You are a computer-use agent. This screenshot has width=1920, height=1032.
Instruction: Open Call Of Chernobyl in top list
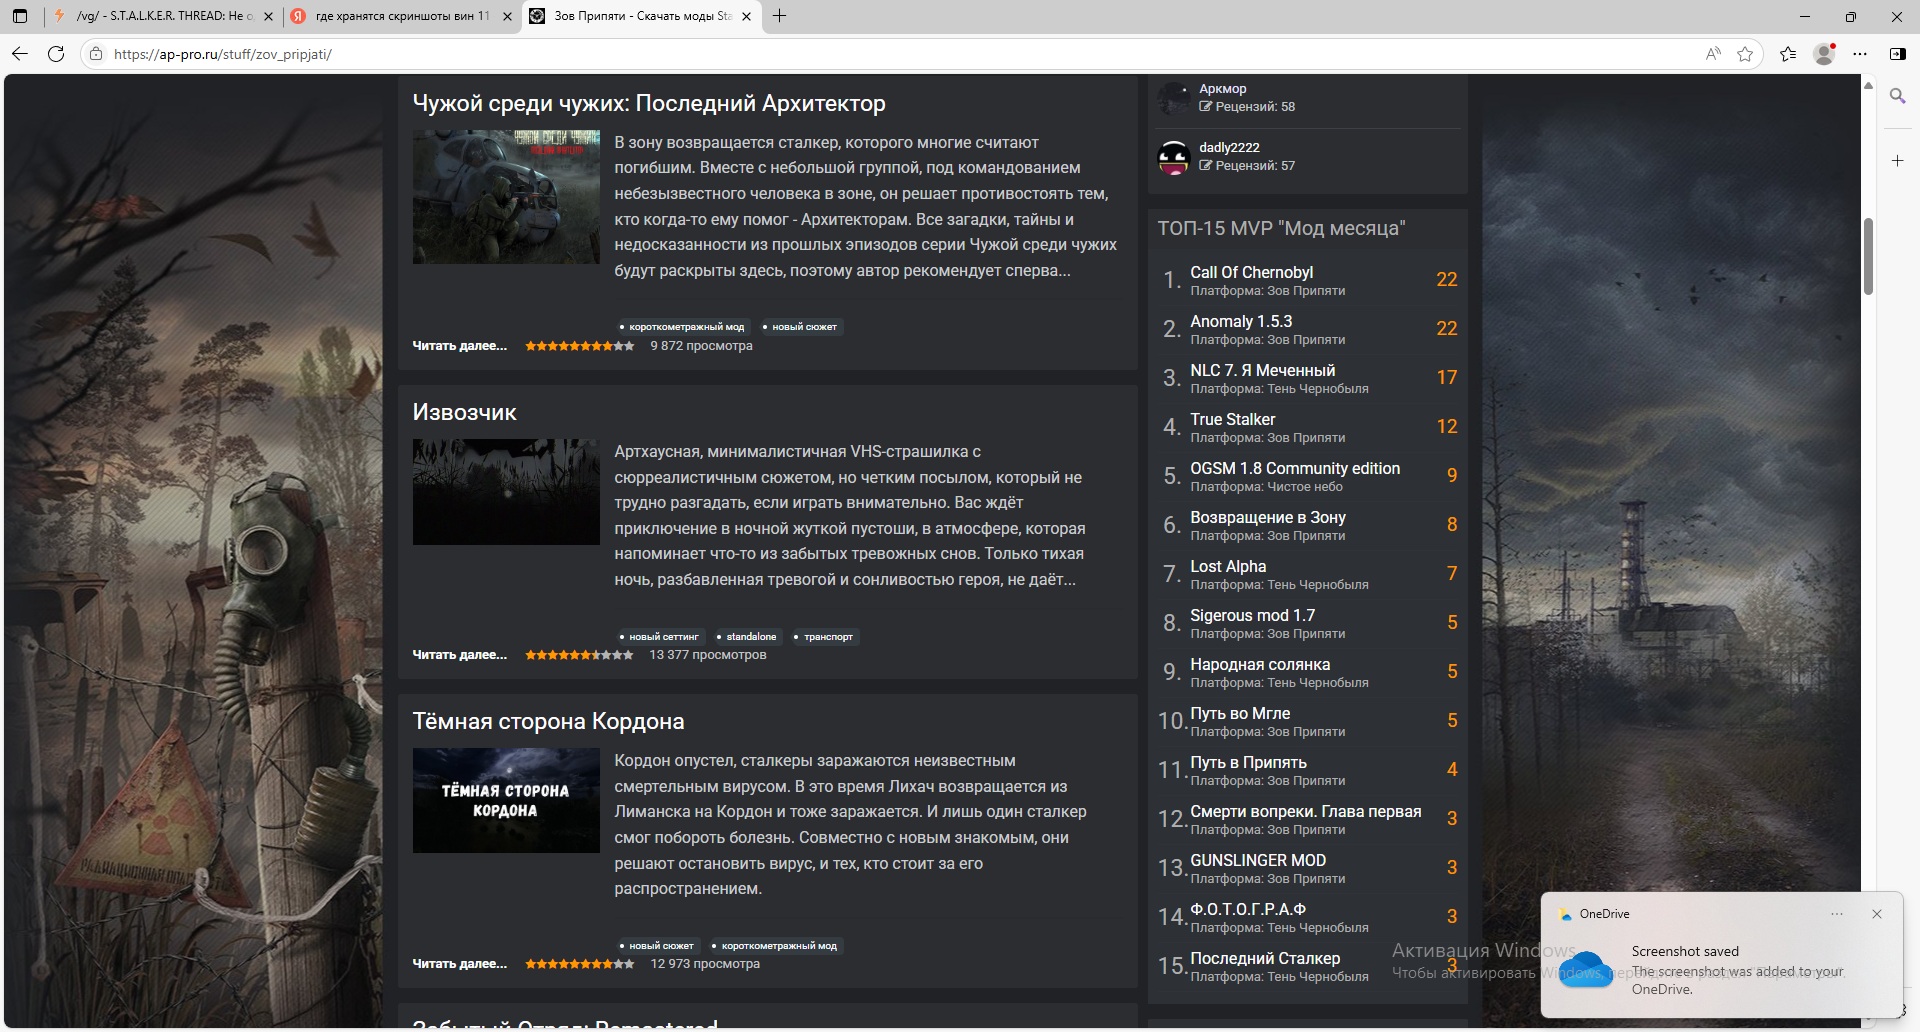(x=1252, y=272)
